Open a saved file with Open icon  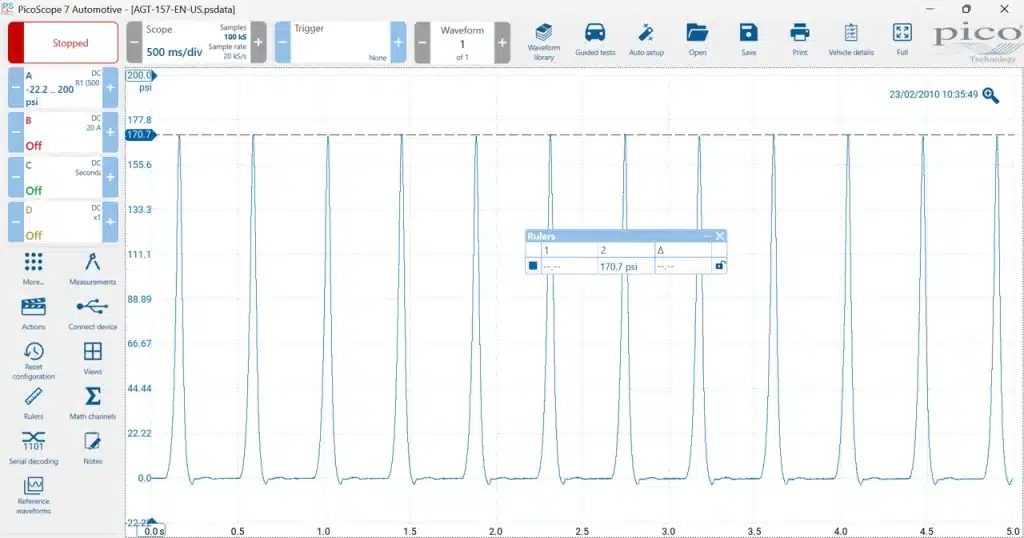click(x=697, y=40)
